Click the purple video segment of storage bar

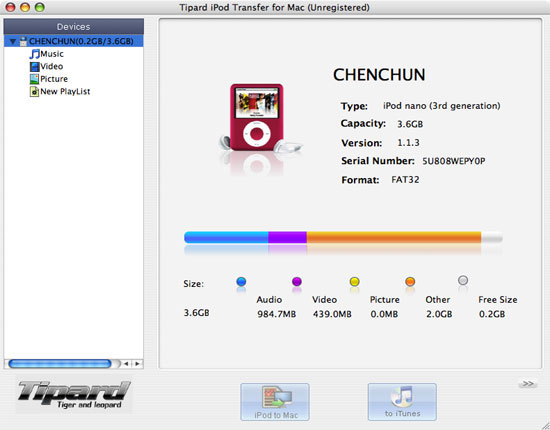(x=288, y=237)
